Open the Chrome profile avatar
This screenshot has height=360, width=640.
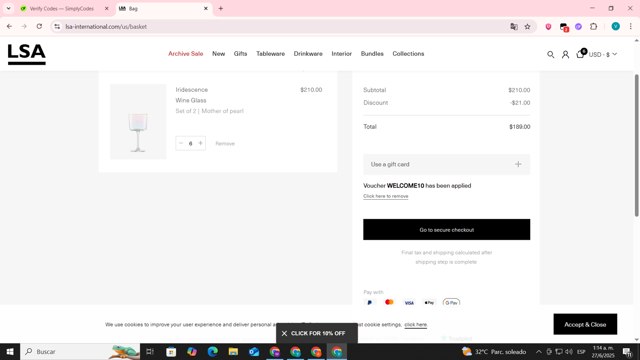616,27
